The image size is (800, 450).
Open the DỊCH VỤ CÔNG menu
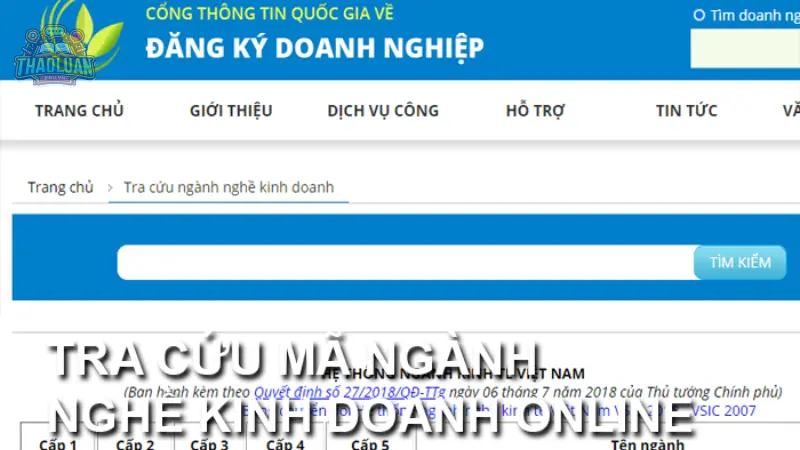[x=383, y=111]
